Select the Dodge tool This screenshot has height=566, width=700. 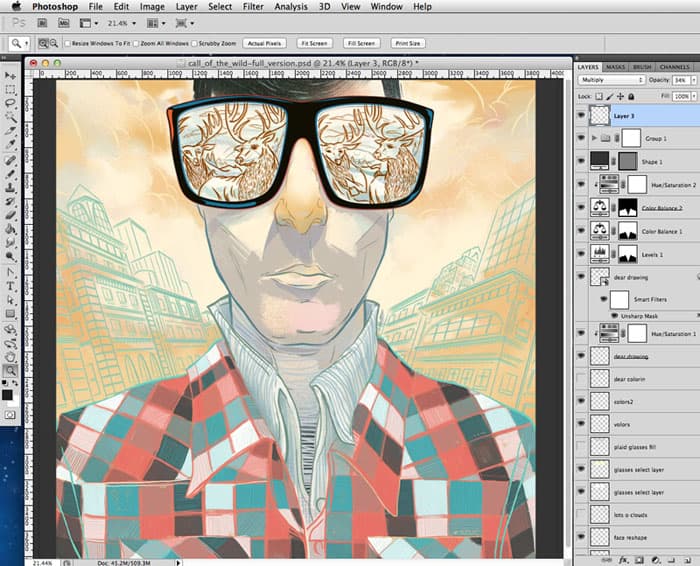tap(10, 257)
